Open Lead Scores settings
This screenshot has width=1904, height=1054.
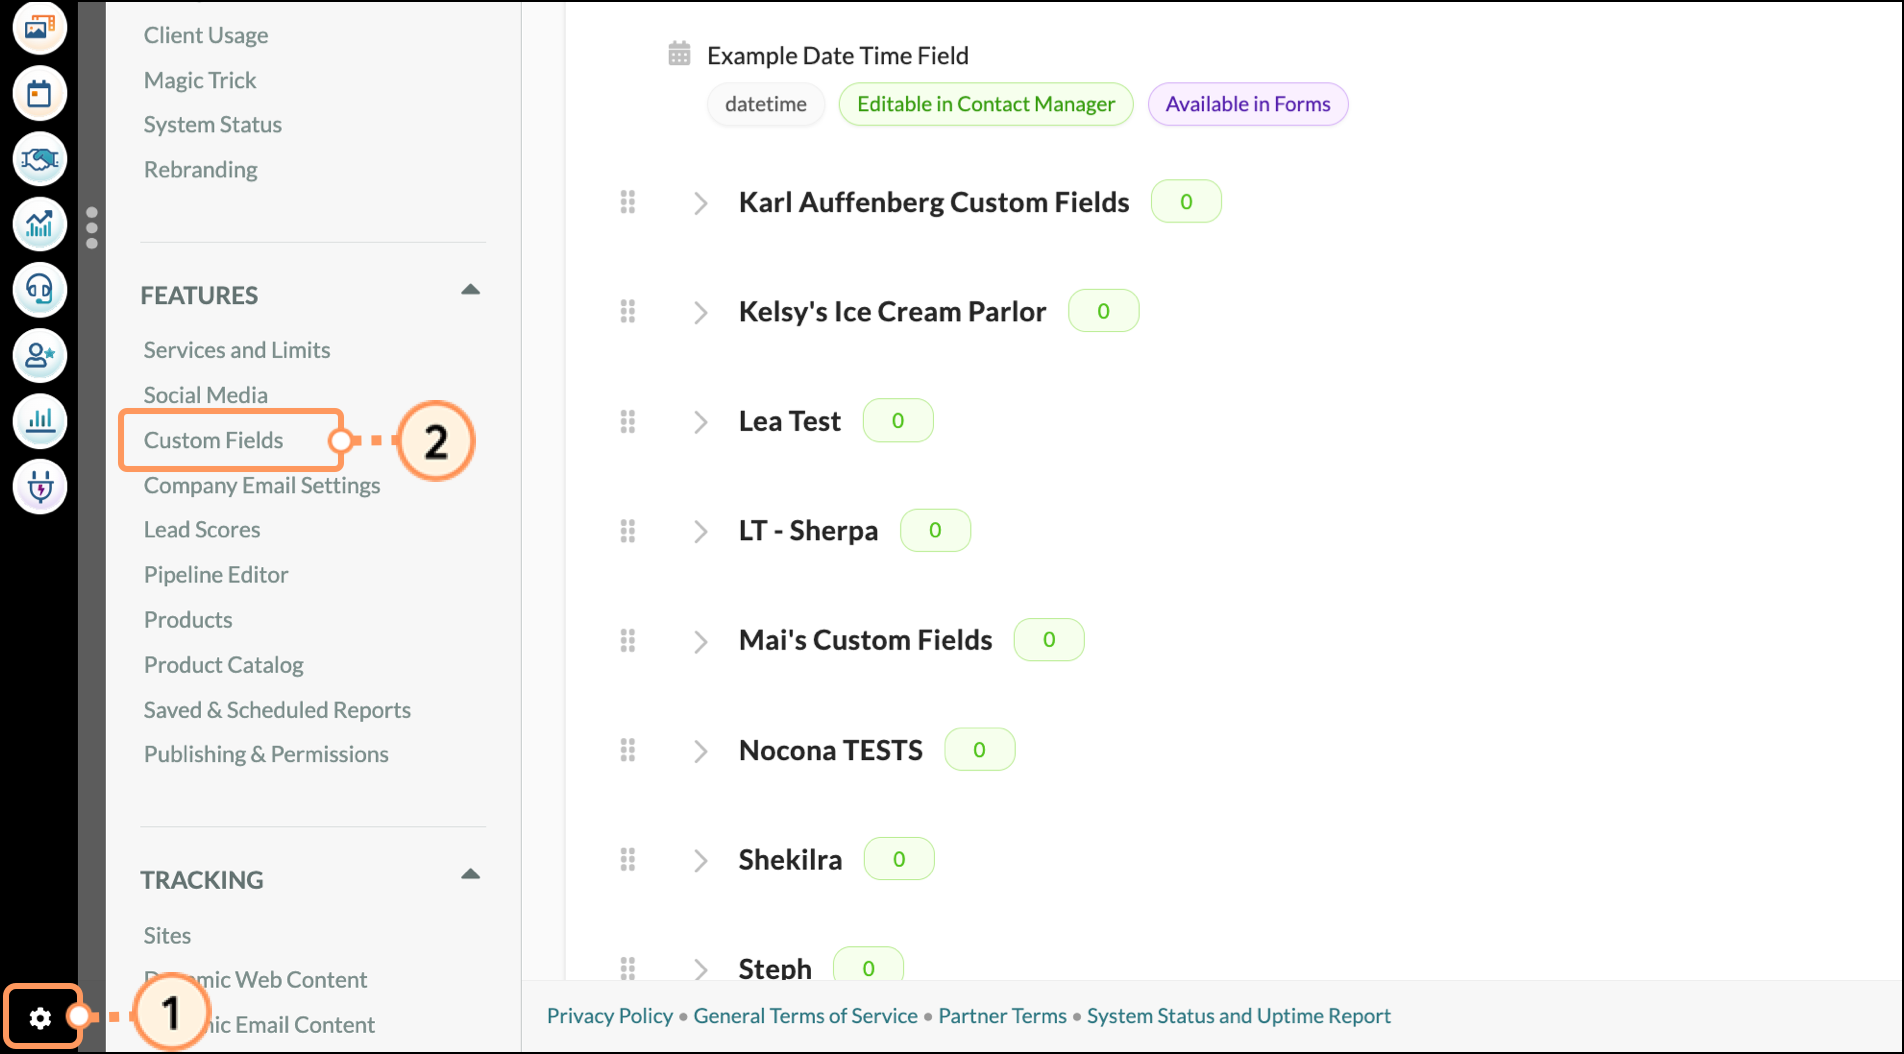pos(202,530)
